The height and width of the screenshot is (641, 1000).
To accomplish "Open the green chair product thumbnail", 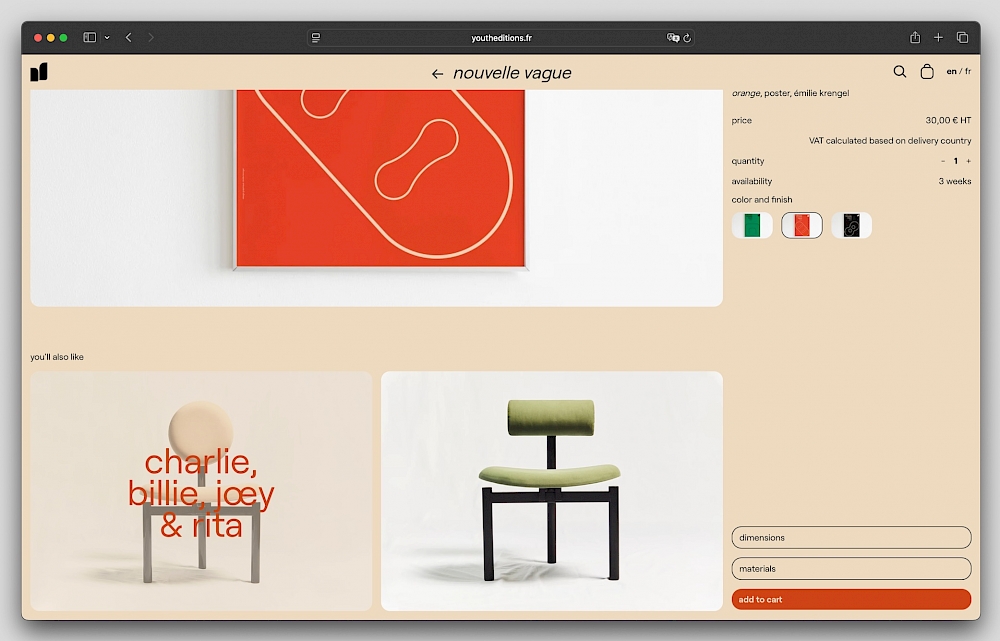I will 551,491.
